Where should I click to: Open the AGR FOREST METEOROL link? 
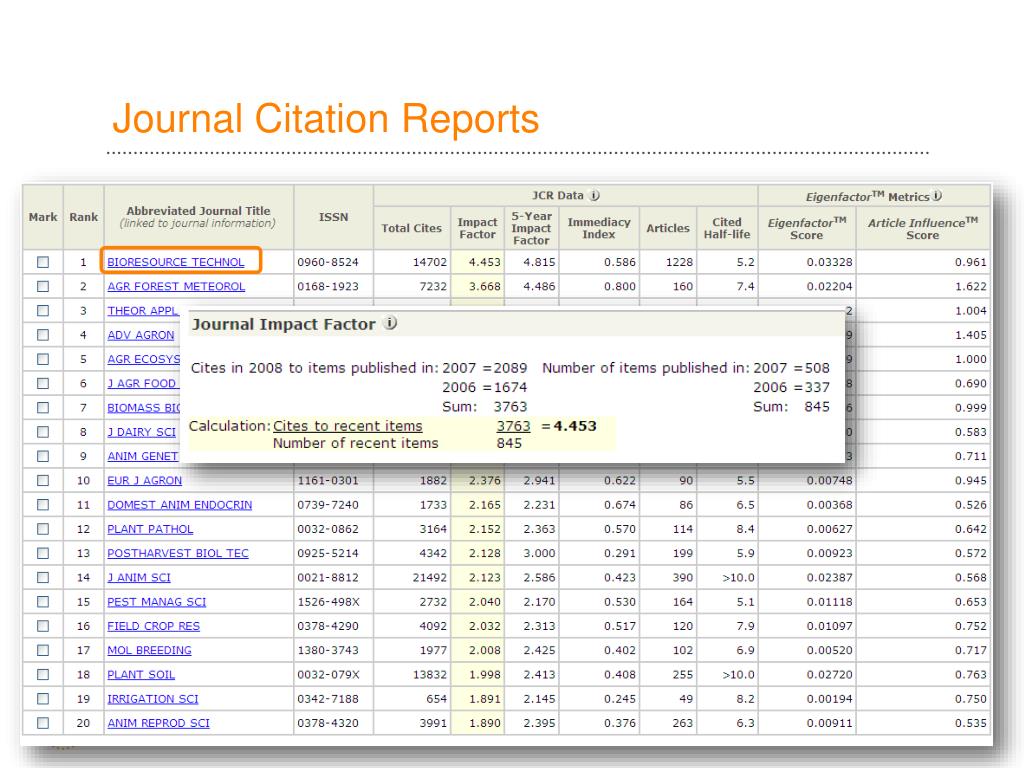(176, 286)
